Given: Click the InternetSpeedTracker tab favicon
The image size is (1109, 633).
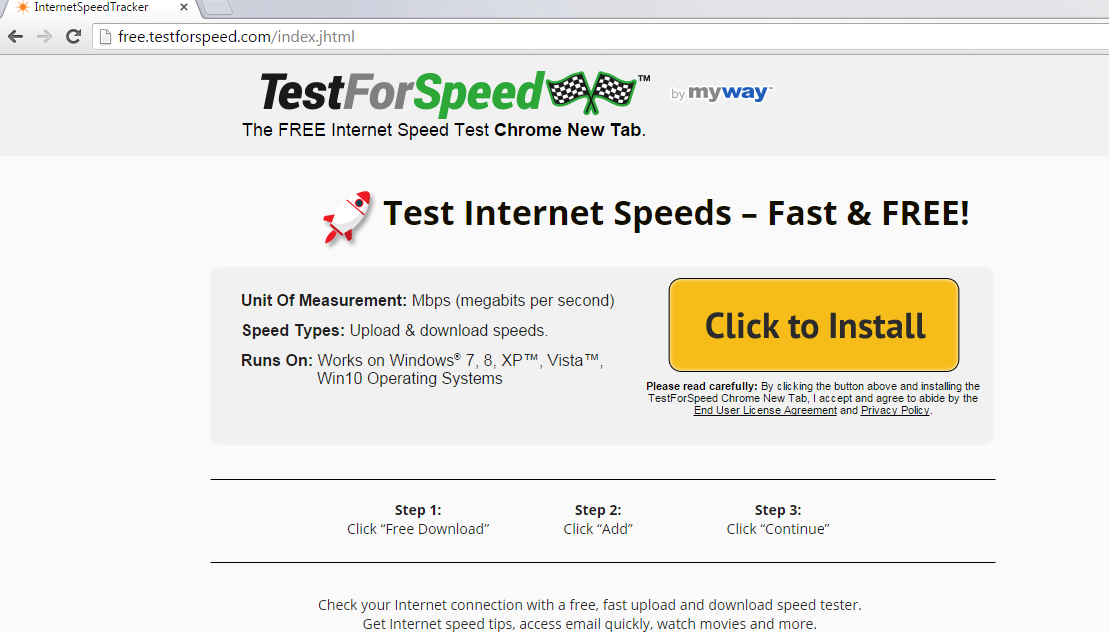Looking at the screenshot, I should pyautogui.click(x=23, y=7).
